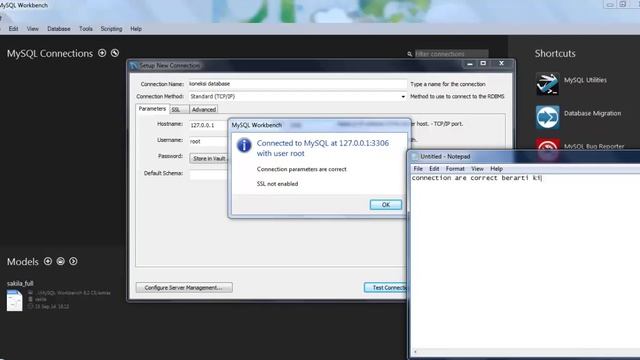Open the Models arrow options icon
Screen dimensions: 640x360
[73, 261]
